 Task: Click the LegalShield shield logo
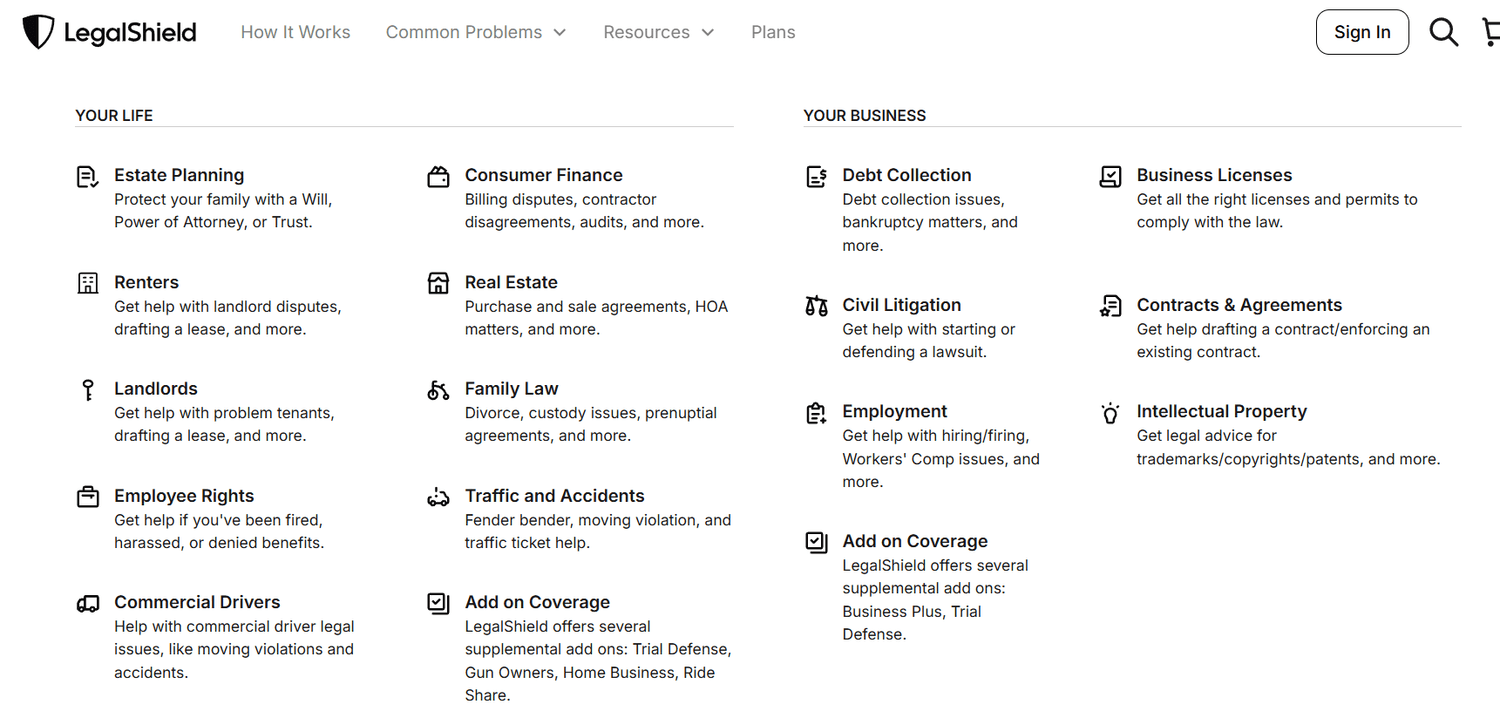[38, 31]
